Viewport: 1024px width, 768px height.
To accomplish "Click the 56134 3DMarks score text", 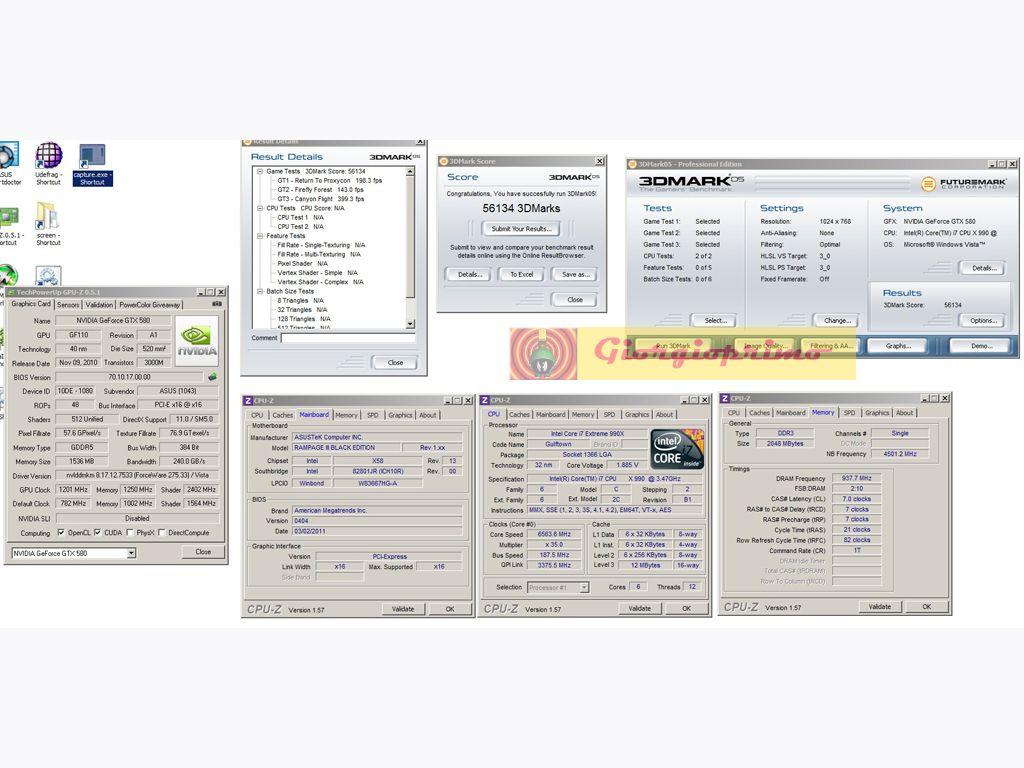I will coord(521,208).
